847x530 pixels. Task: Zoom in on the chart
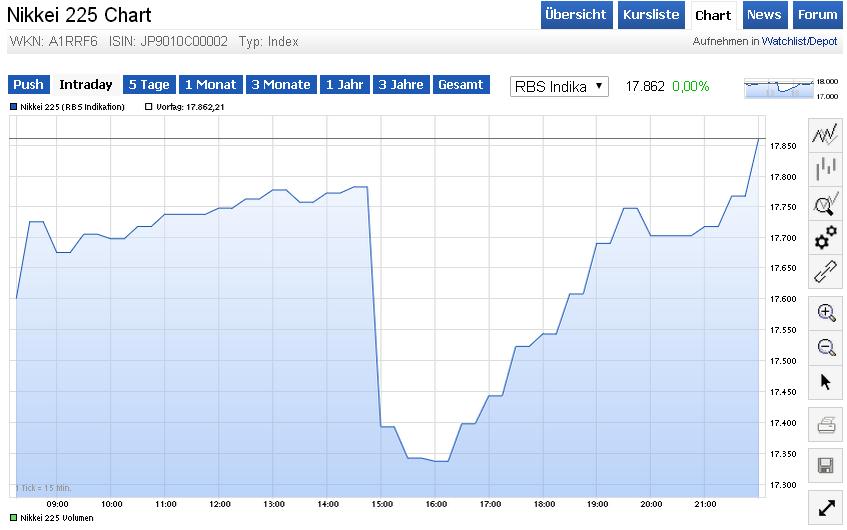tap(826, 313)
